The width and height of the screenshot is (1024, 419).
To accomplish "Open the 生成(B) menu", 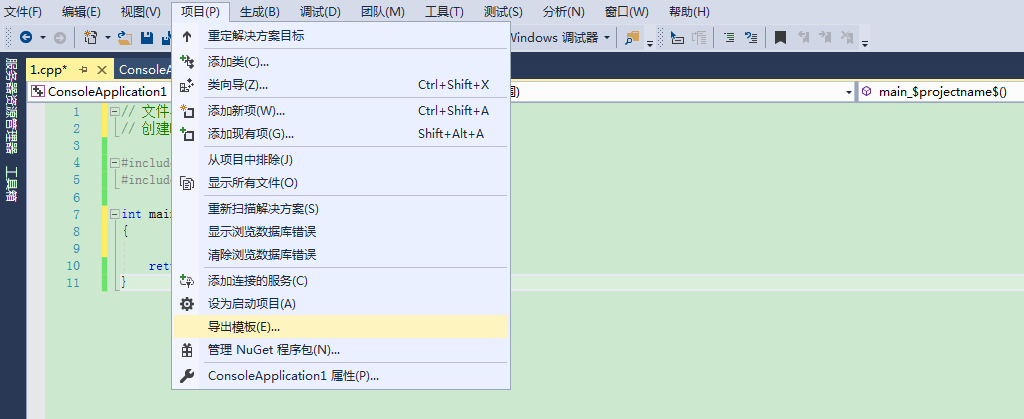I will (x=260, y=12).
